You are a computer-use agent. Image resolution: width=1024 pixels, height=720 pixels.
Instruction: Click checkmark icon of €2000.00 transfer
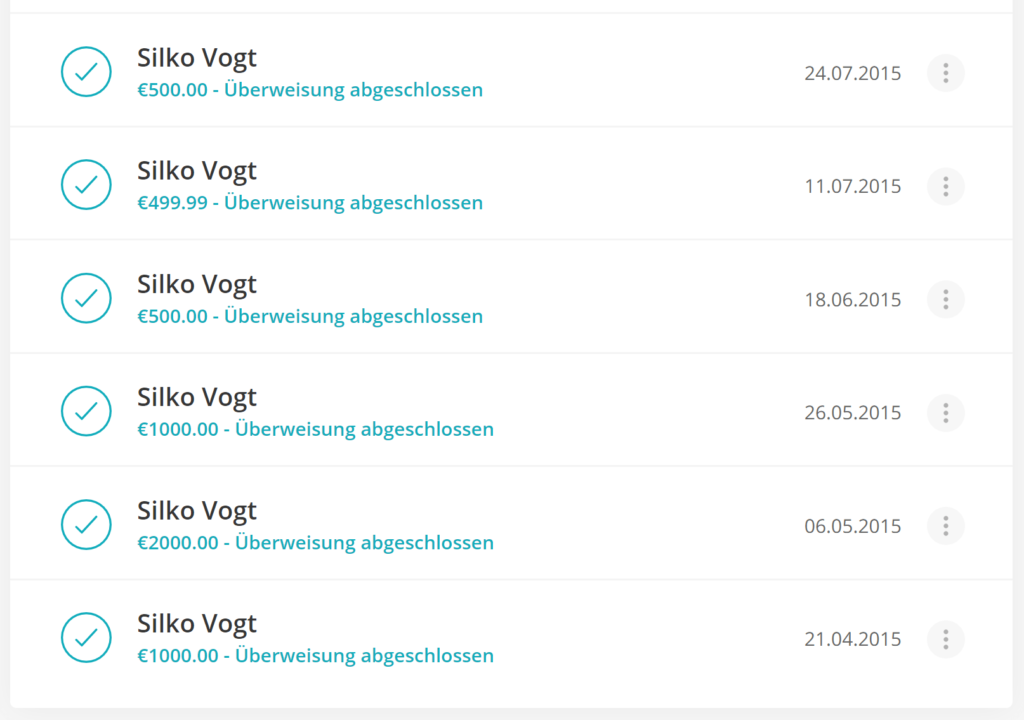(x=86, y=525)
